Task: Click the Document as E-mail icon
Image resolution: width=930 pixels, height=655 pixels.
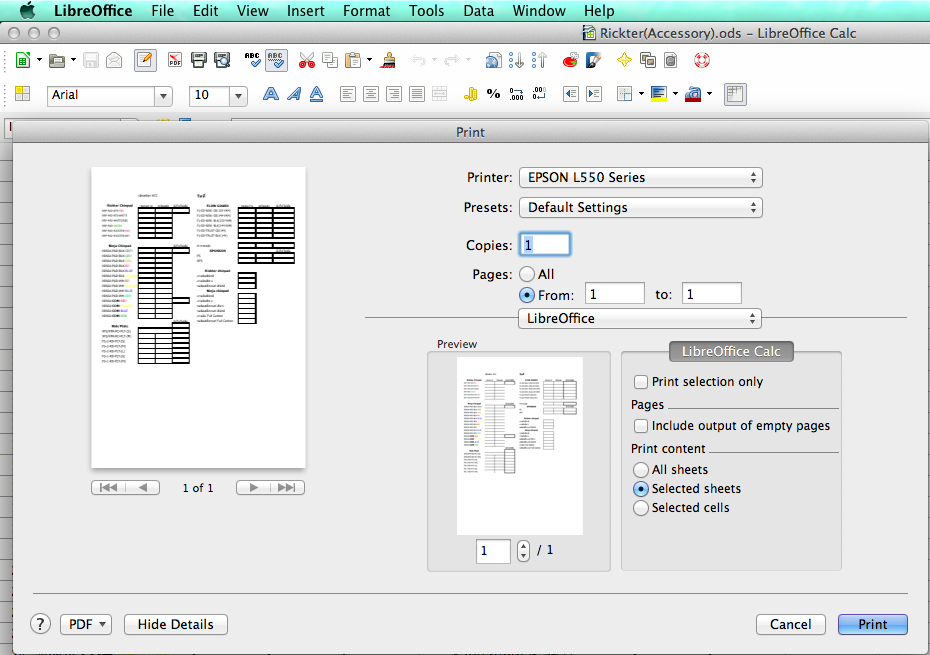Action: (114, 60)
